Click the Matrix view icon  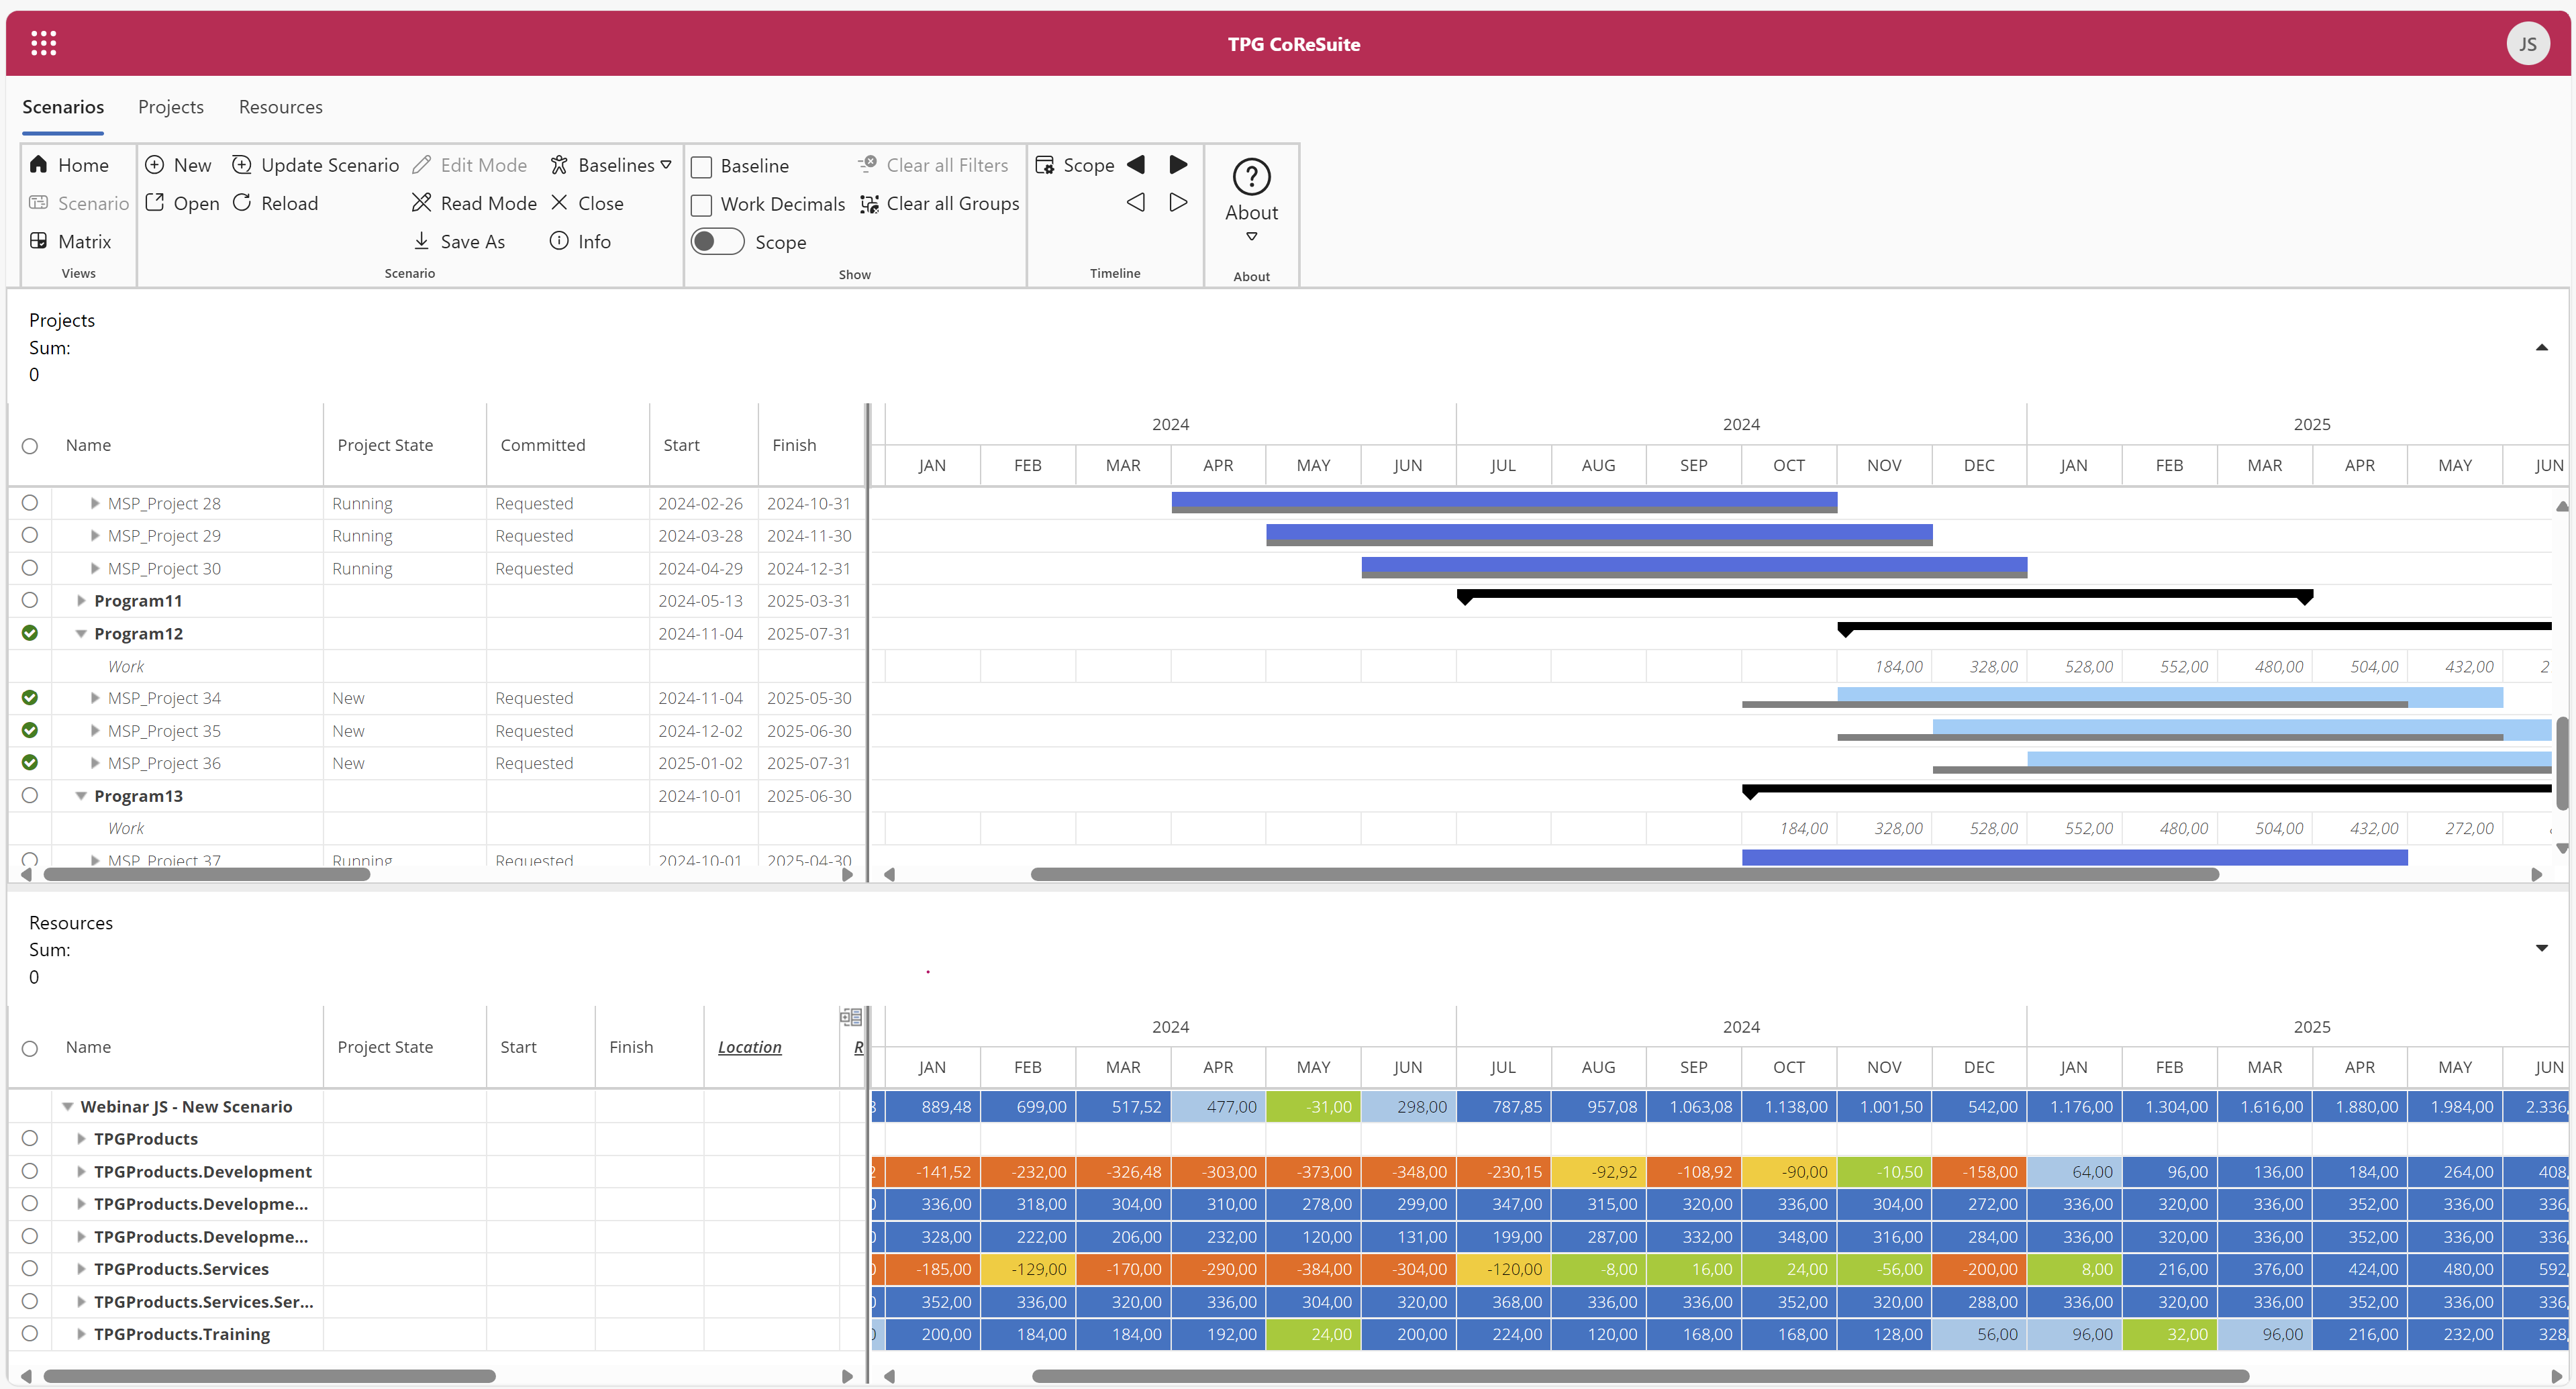coord(39,241)
